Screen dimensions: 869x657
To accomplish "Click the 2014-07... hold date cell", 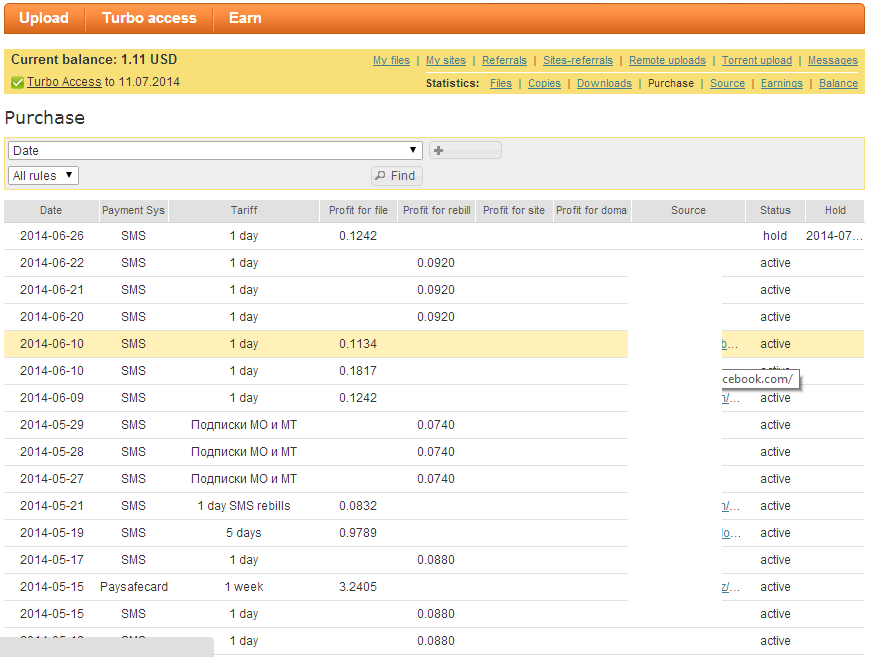I will tap(834, 236).
